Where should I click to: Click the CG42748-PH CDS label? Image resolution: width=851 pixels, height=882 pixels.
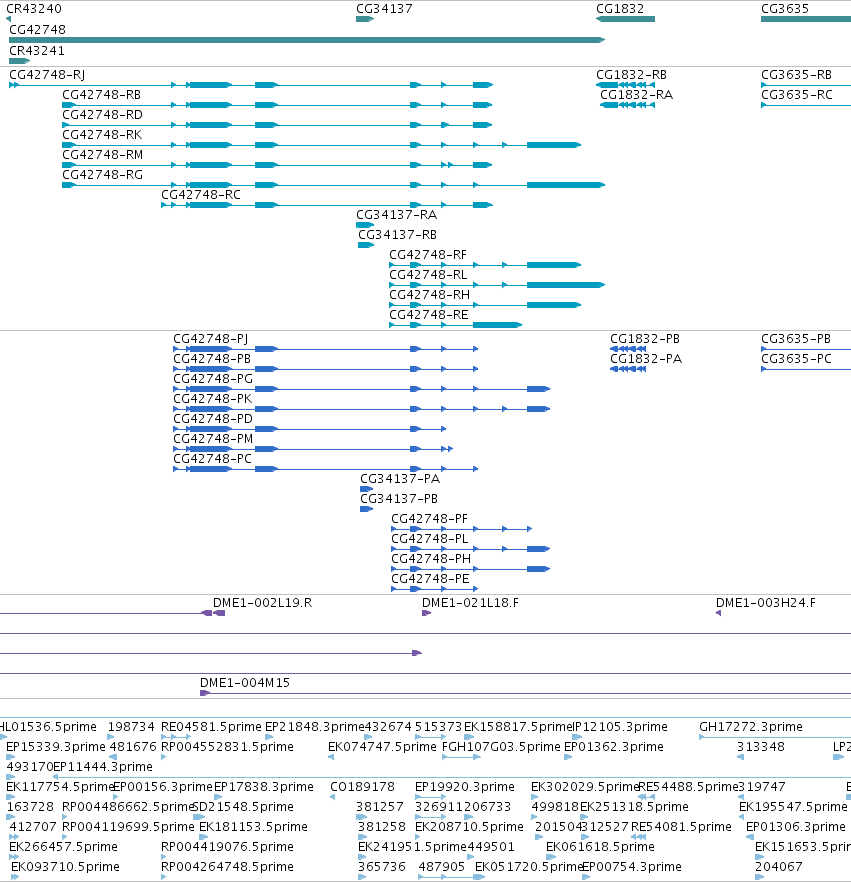tap(431, 559)
